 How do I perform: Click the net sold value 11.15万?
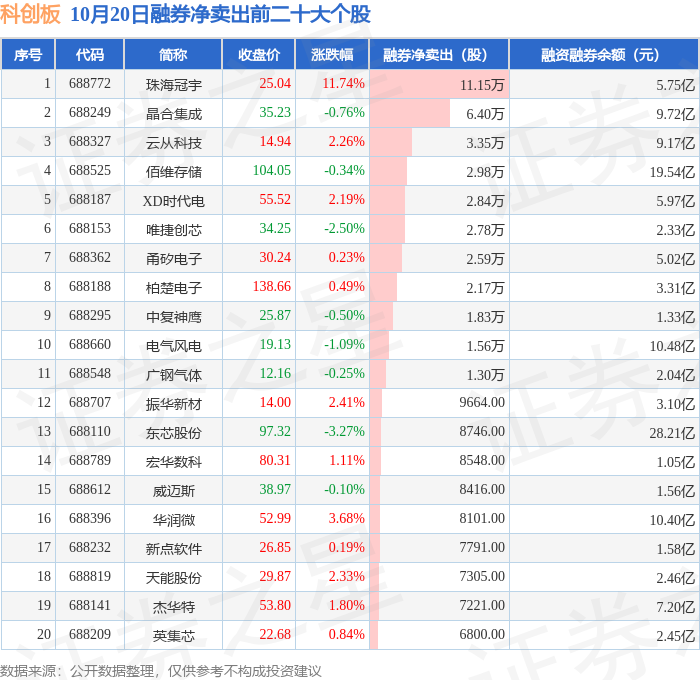(x=482, y=85)
